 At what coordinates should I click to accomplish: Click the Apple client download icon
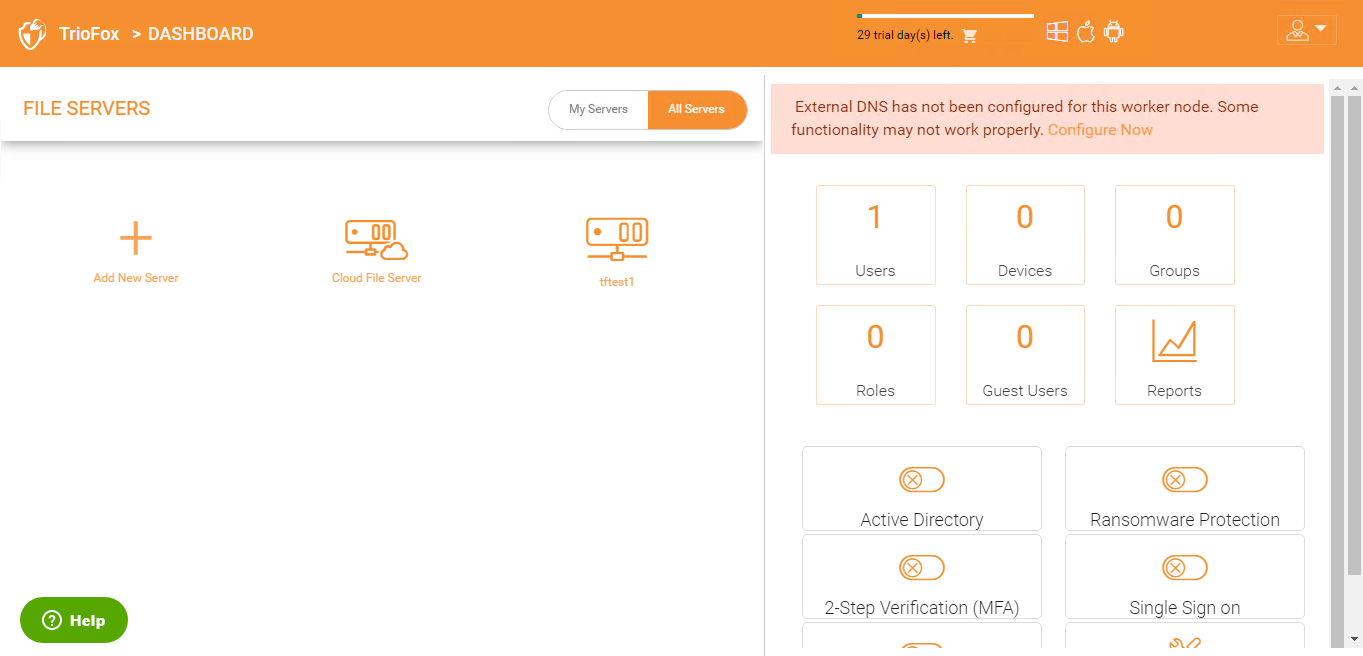pyautogui.click(x=1086, y=32)
